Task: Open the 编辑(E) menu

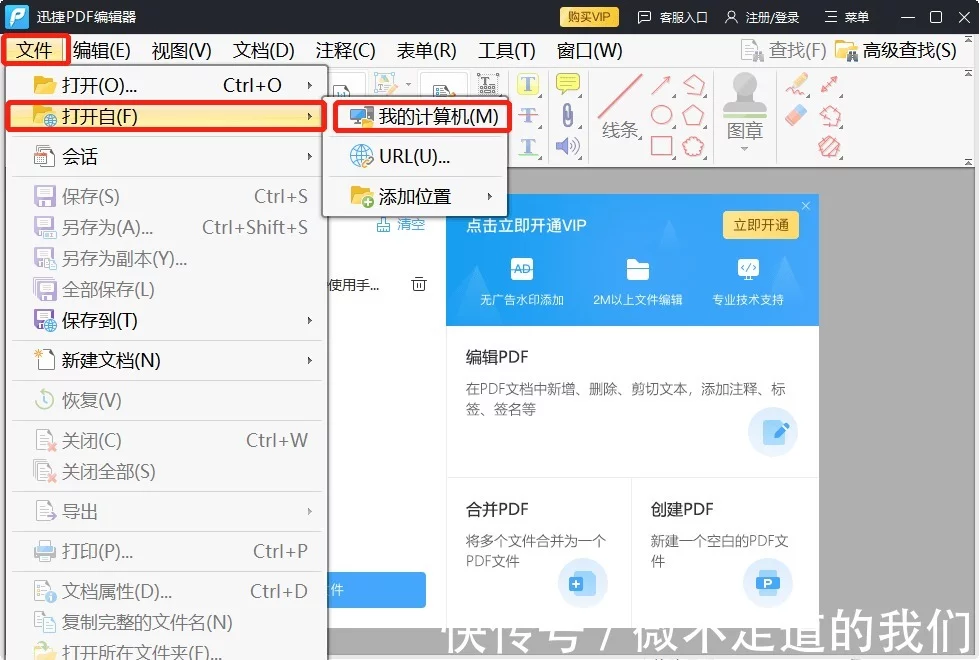Action: [101, 50]
